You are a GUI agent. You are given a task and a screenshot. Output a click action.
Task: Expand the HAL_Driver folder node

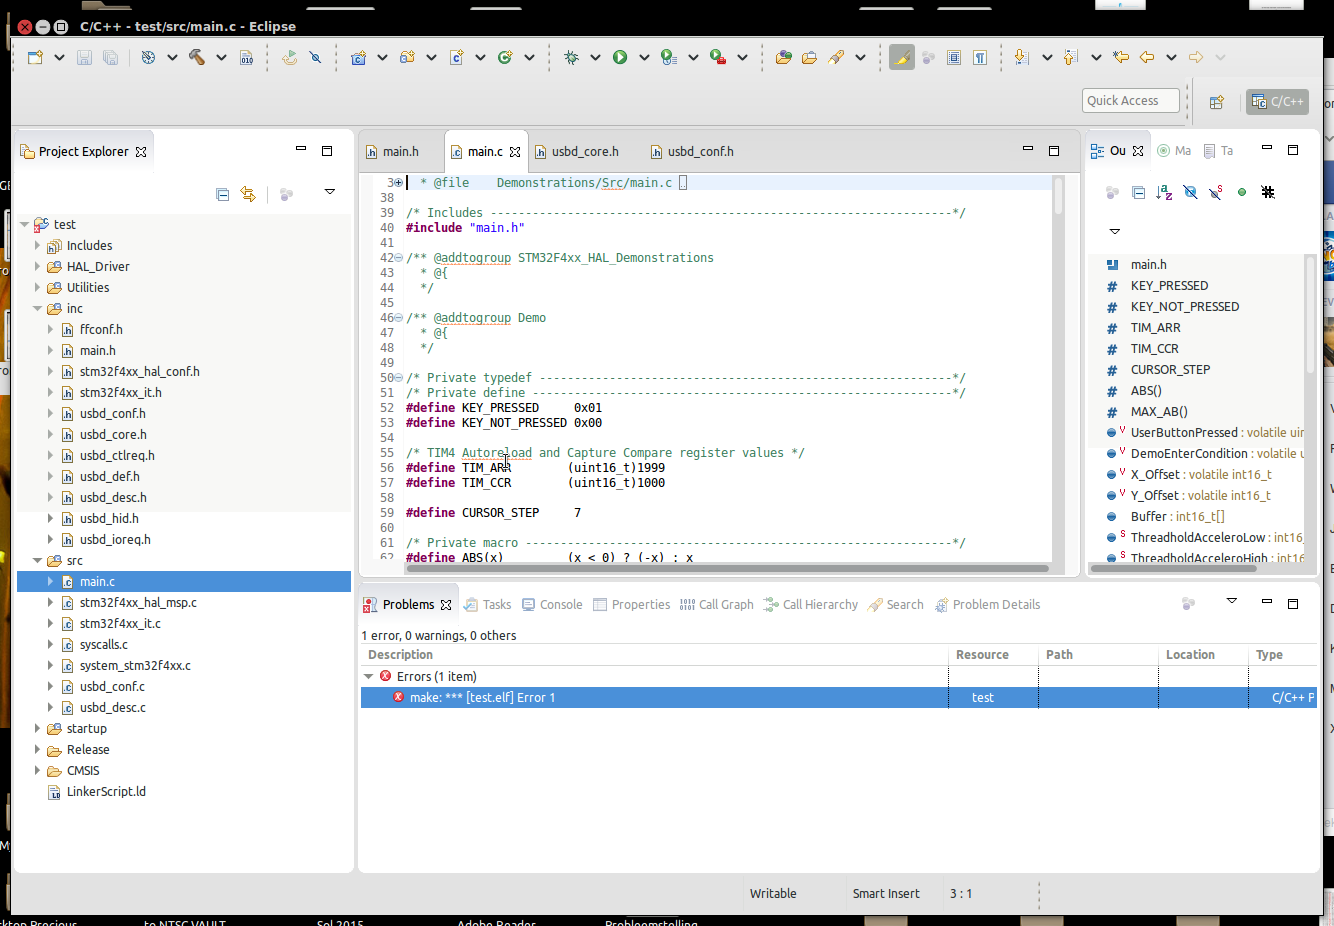38,267
